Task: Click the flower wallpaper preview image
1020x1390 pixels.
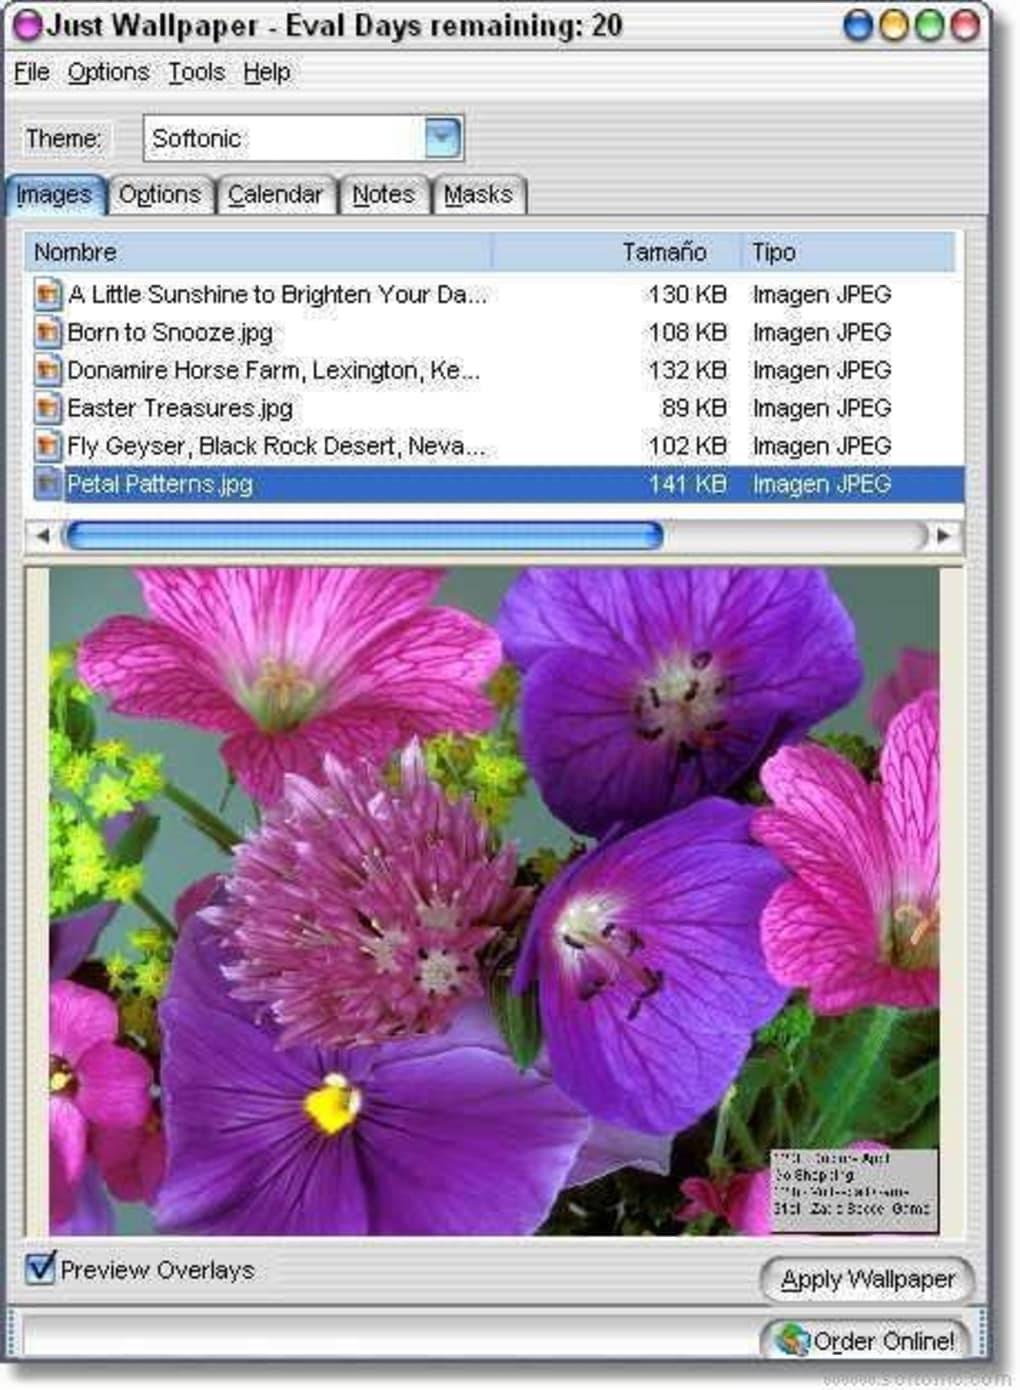Action: click(x=494, y=900)
